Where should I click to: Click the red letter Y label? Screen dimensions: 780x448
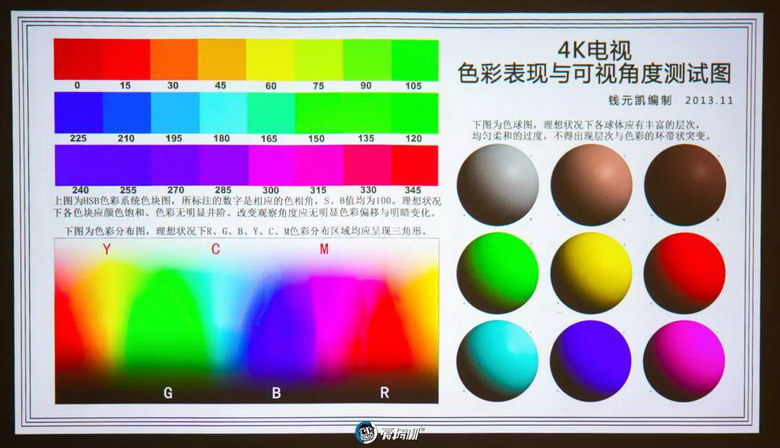pos(106,250)
